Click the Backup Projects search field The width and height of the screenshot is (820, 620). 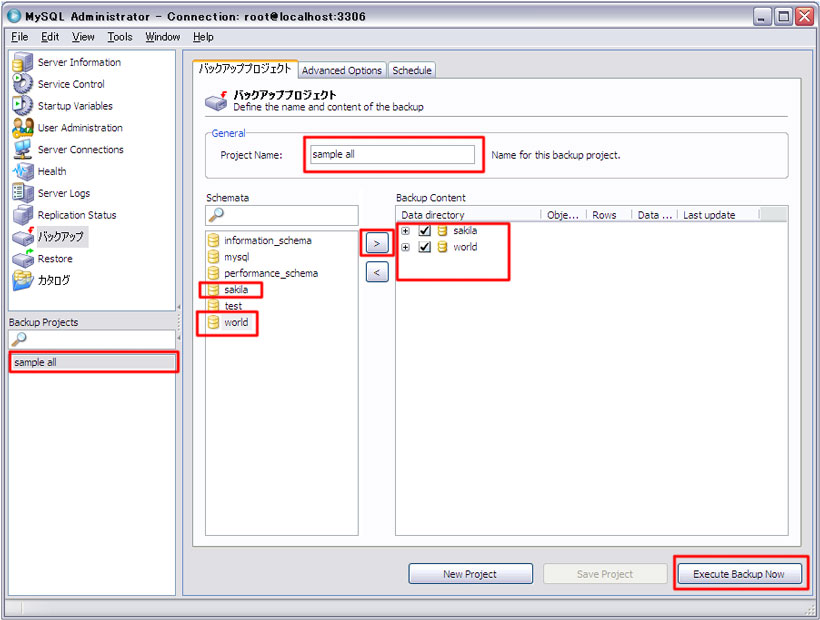coord(92,339)
